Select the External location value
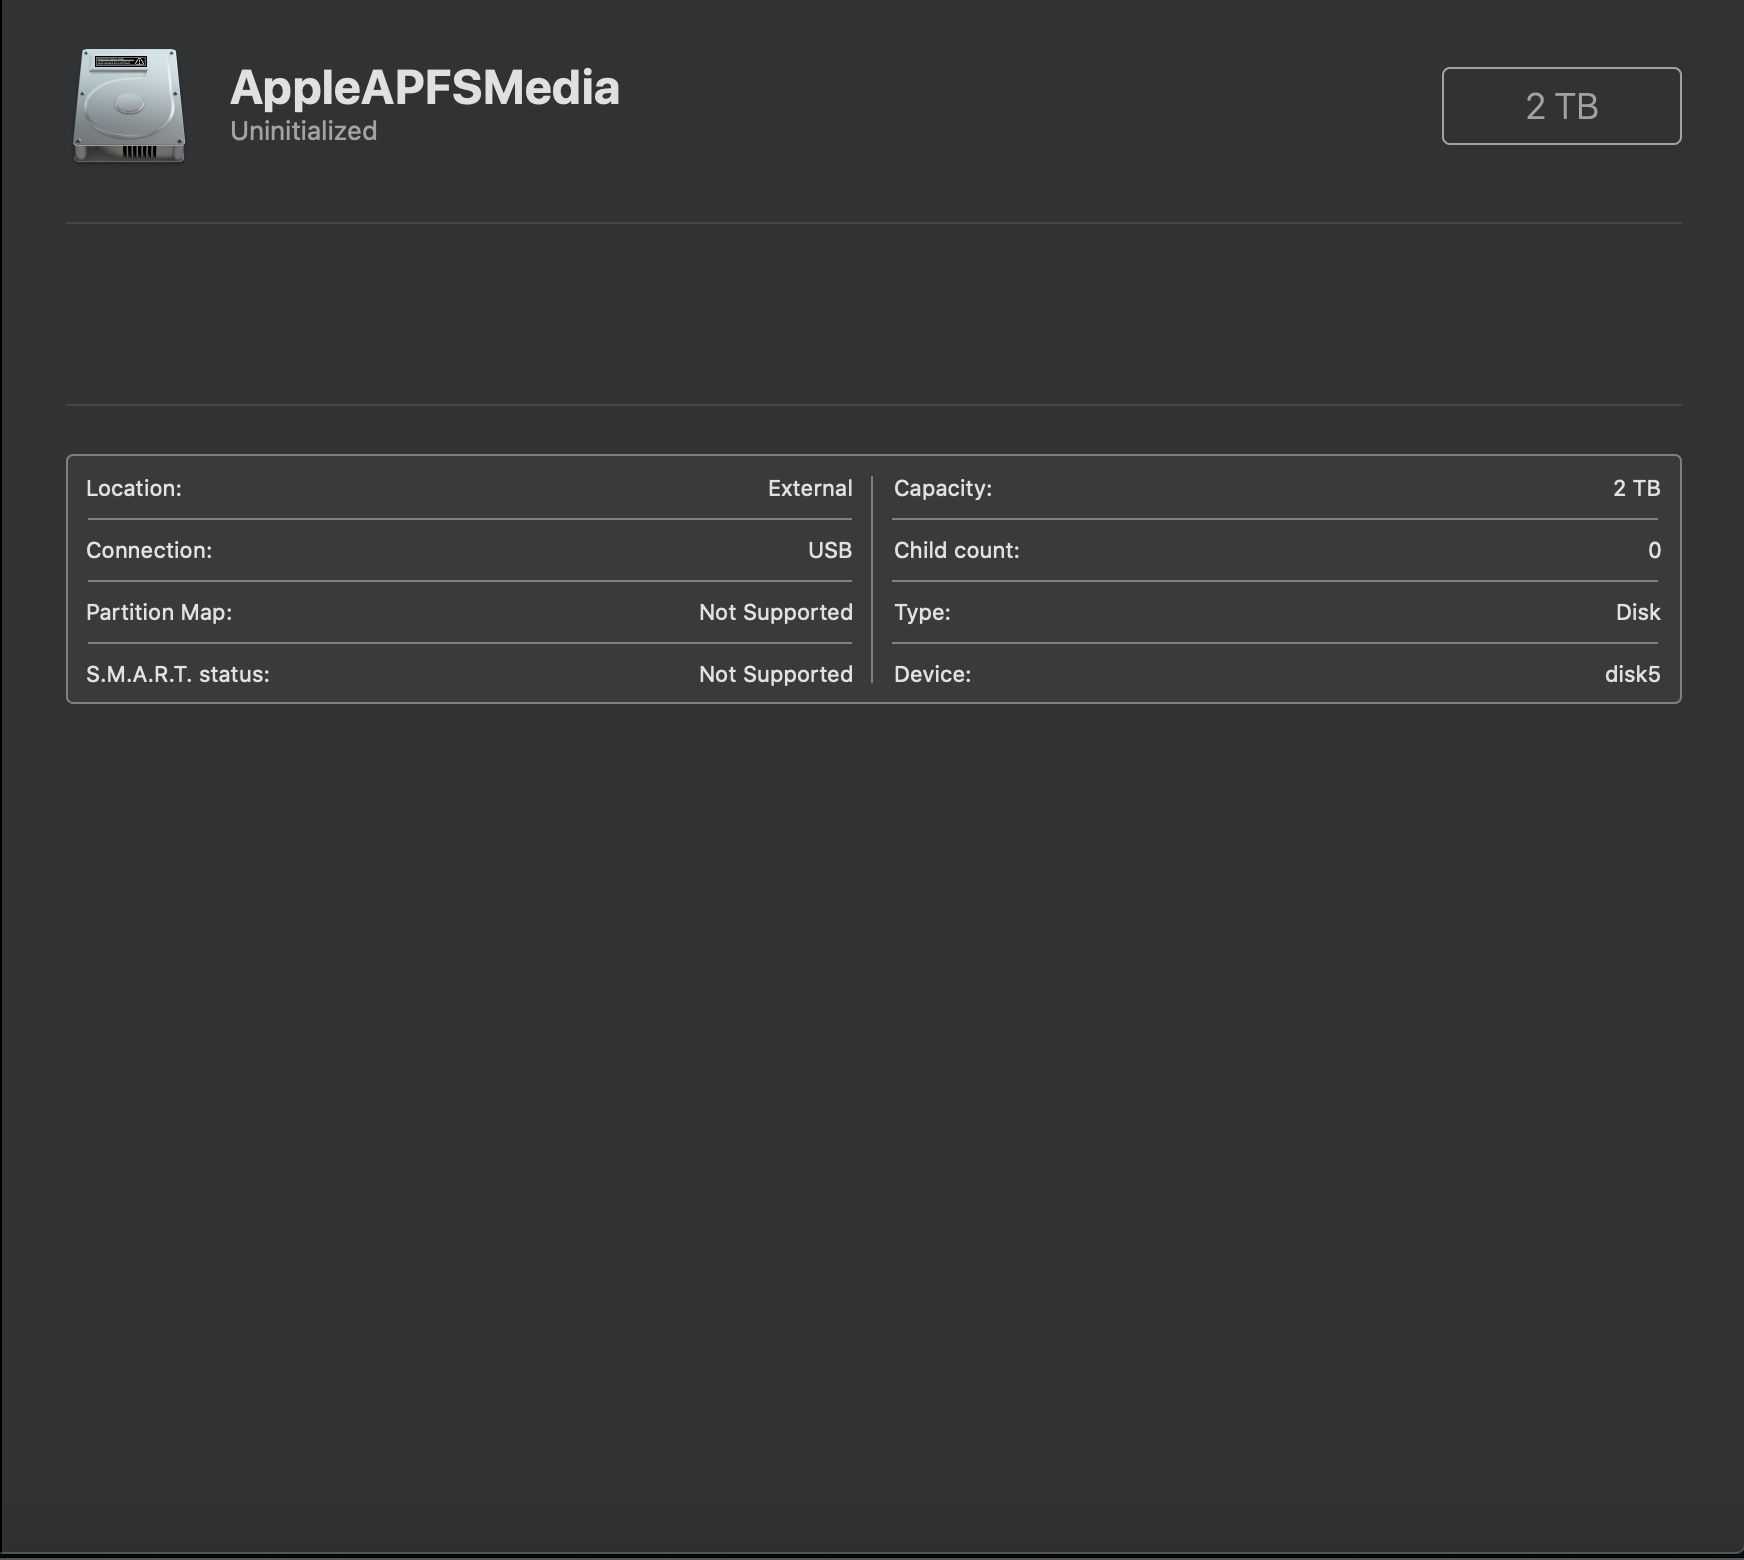The image size is (1744, 1560). coord(810,488)
